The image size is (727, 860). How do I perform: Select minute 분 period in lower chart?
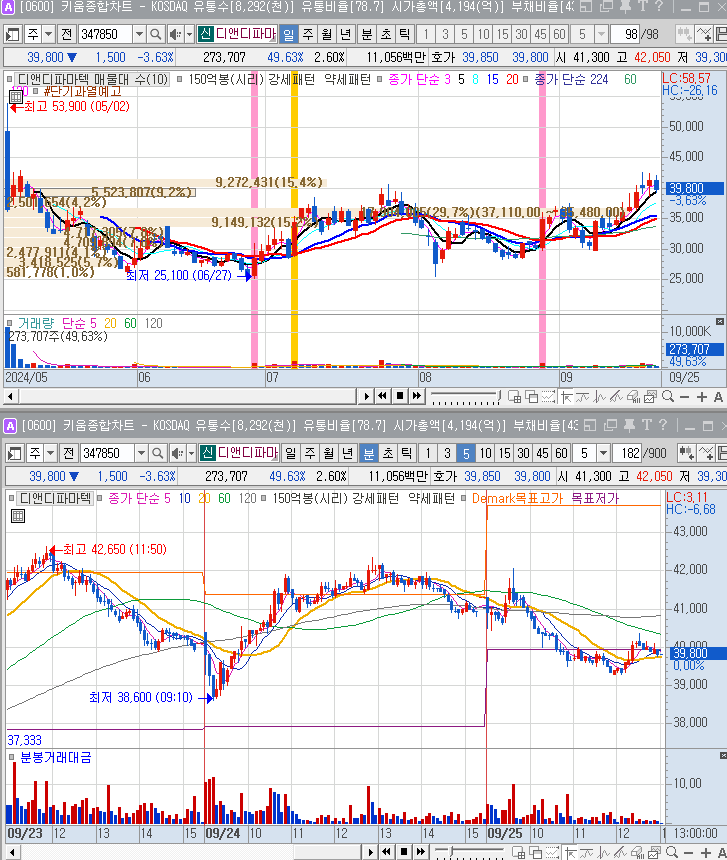[369, 454]
